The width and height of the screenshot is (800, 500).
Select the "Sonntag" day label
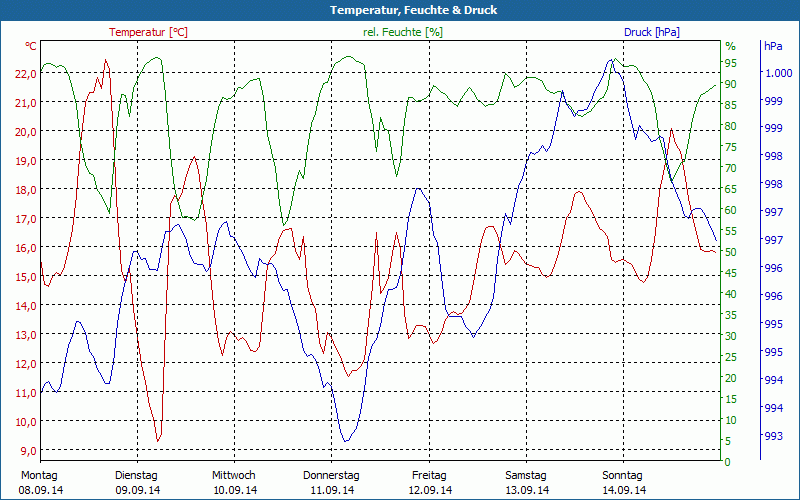pyautogui.click(x=622, y=475)
